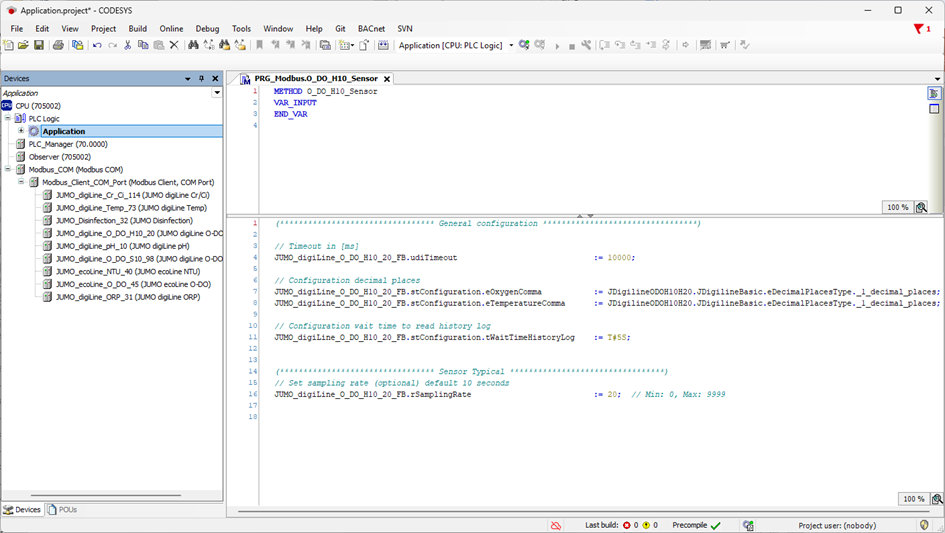Image resolution: width=945 pixels, height=533 pixels.
Task: Undo the last edit
Action: pyautogui.click(x=97, y=45)
